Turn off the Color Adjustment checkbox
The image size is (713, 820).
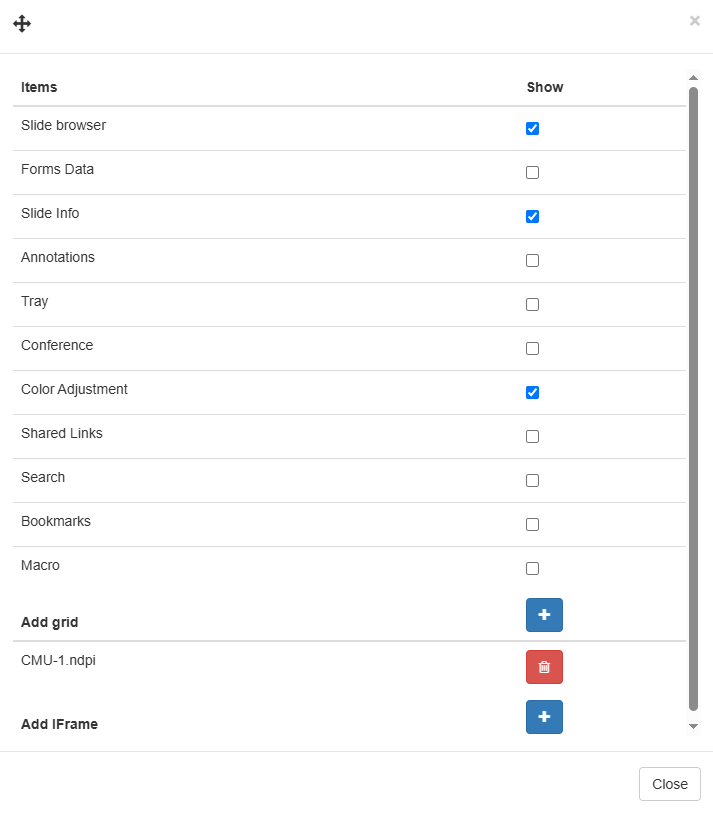coord(533,393)
